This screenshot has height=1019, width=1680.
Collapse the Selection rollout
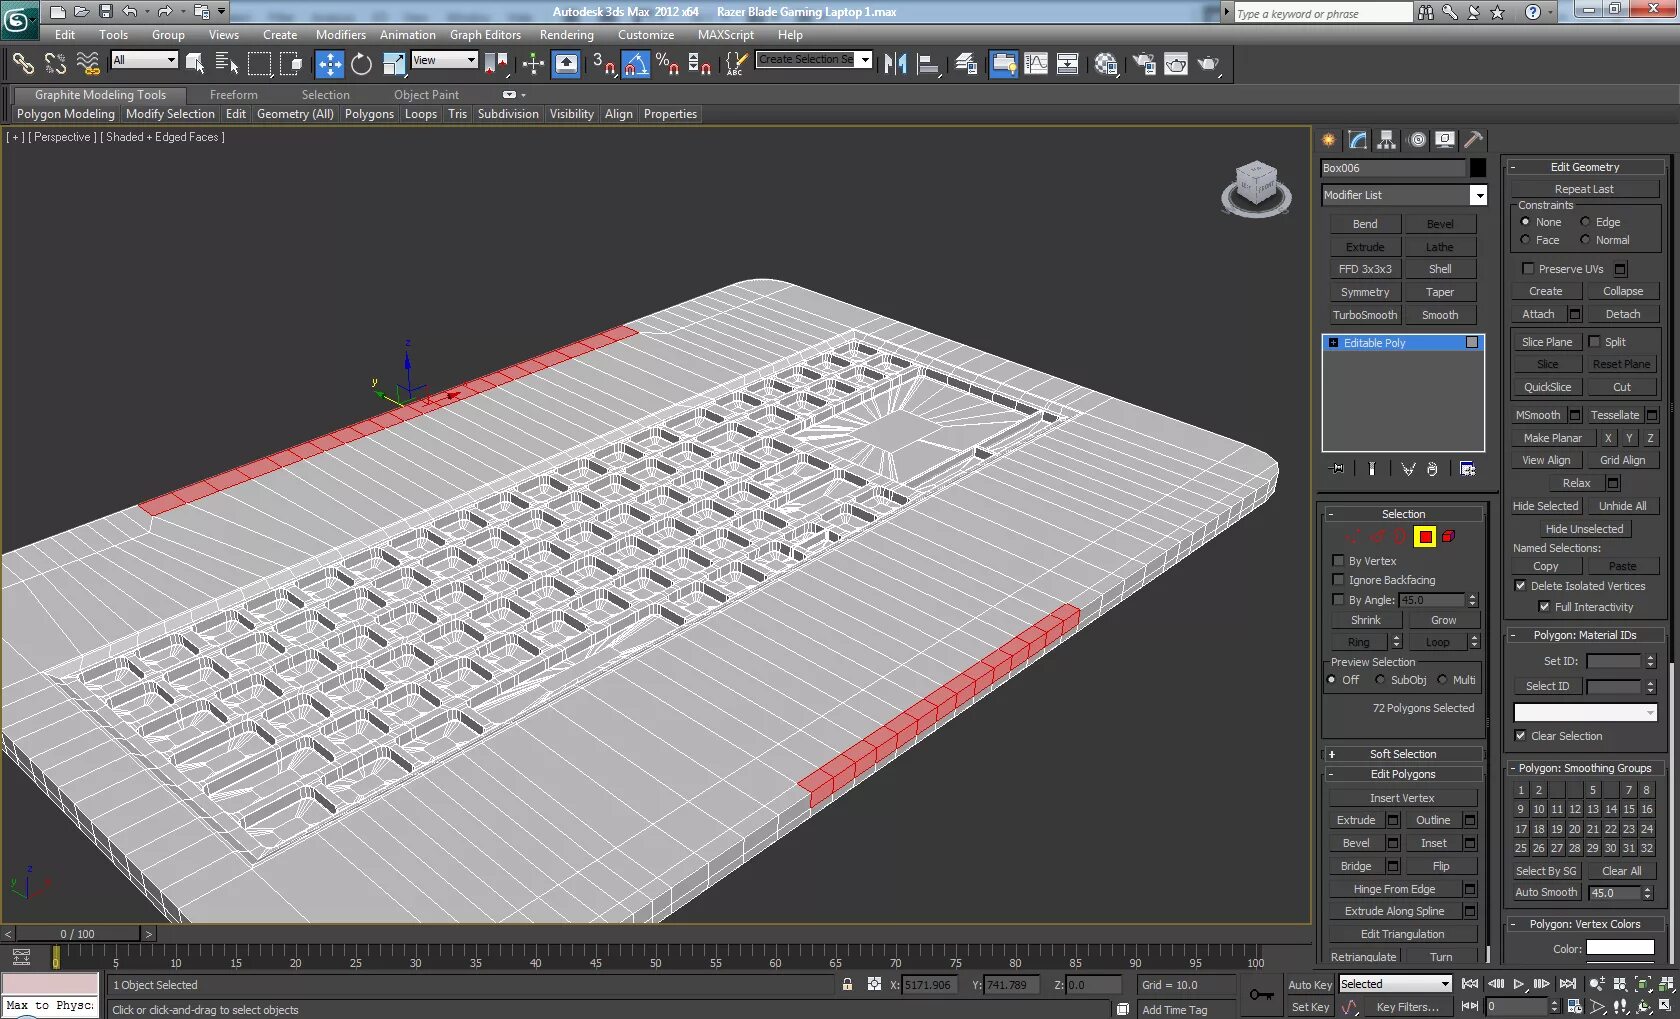[x=1403, y=513]
